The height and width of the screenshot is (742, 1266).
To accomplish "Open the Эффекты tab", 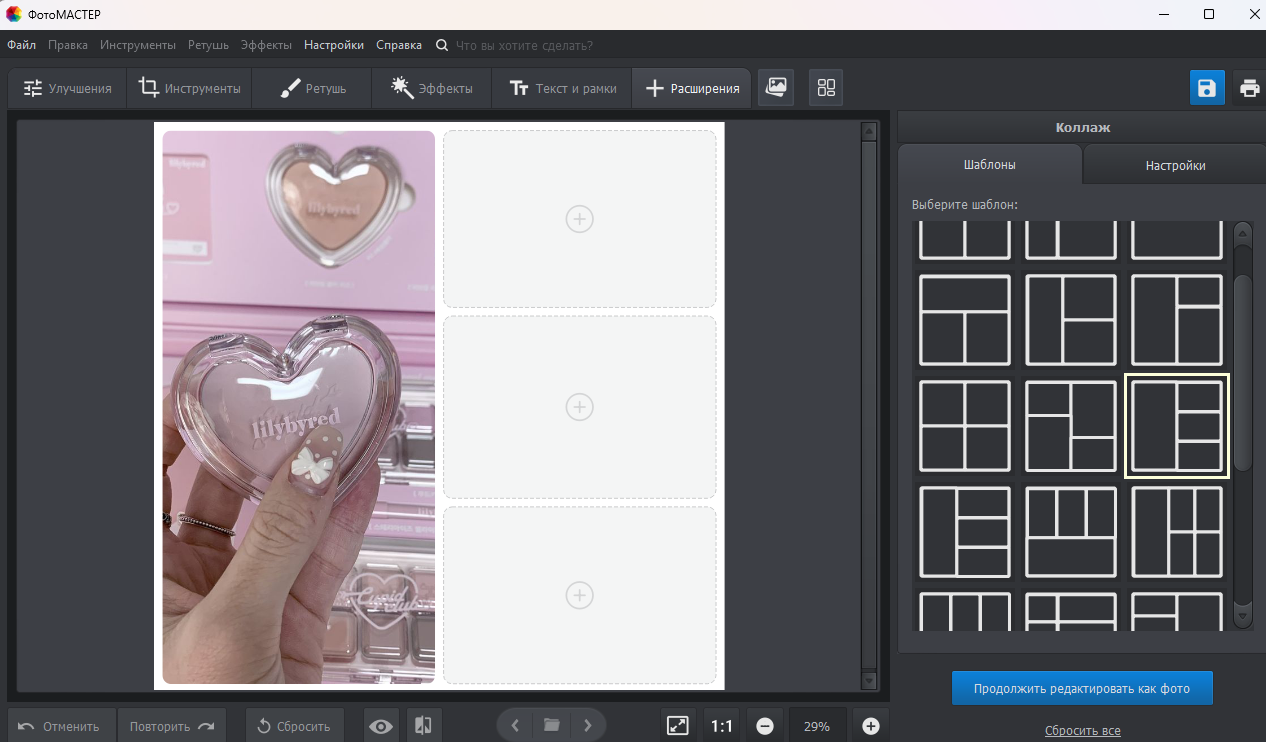I will tap(432, 88).
